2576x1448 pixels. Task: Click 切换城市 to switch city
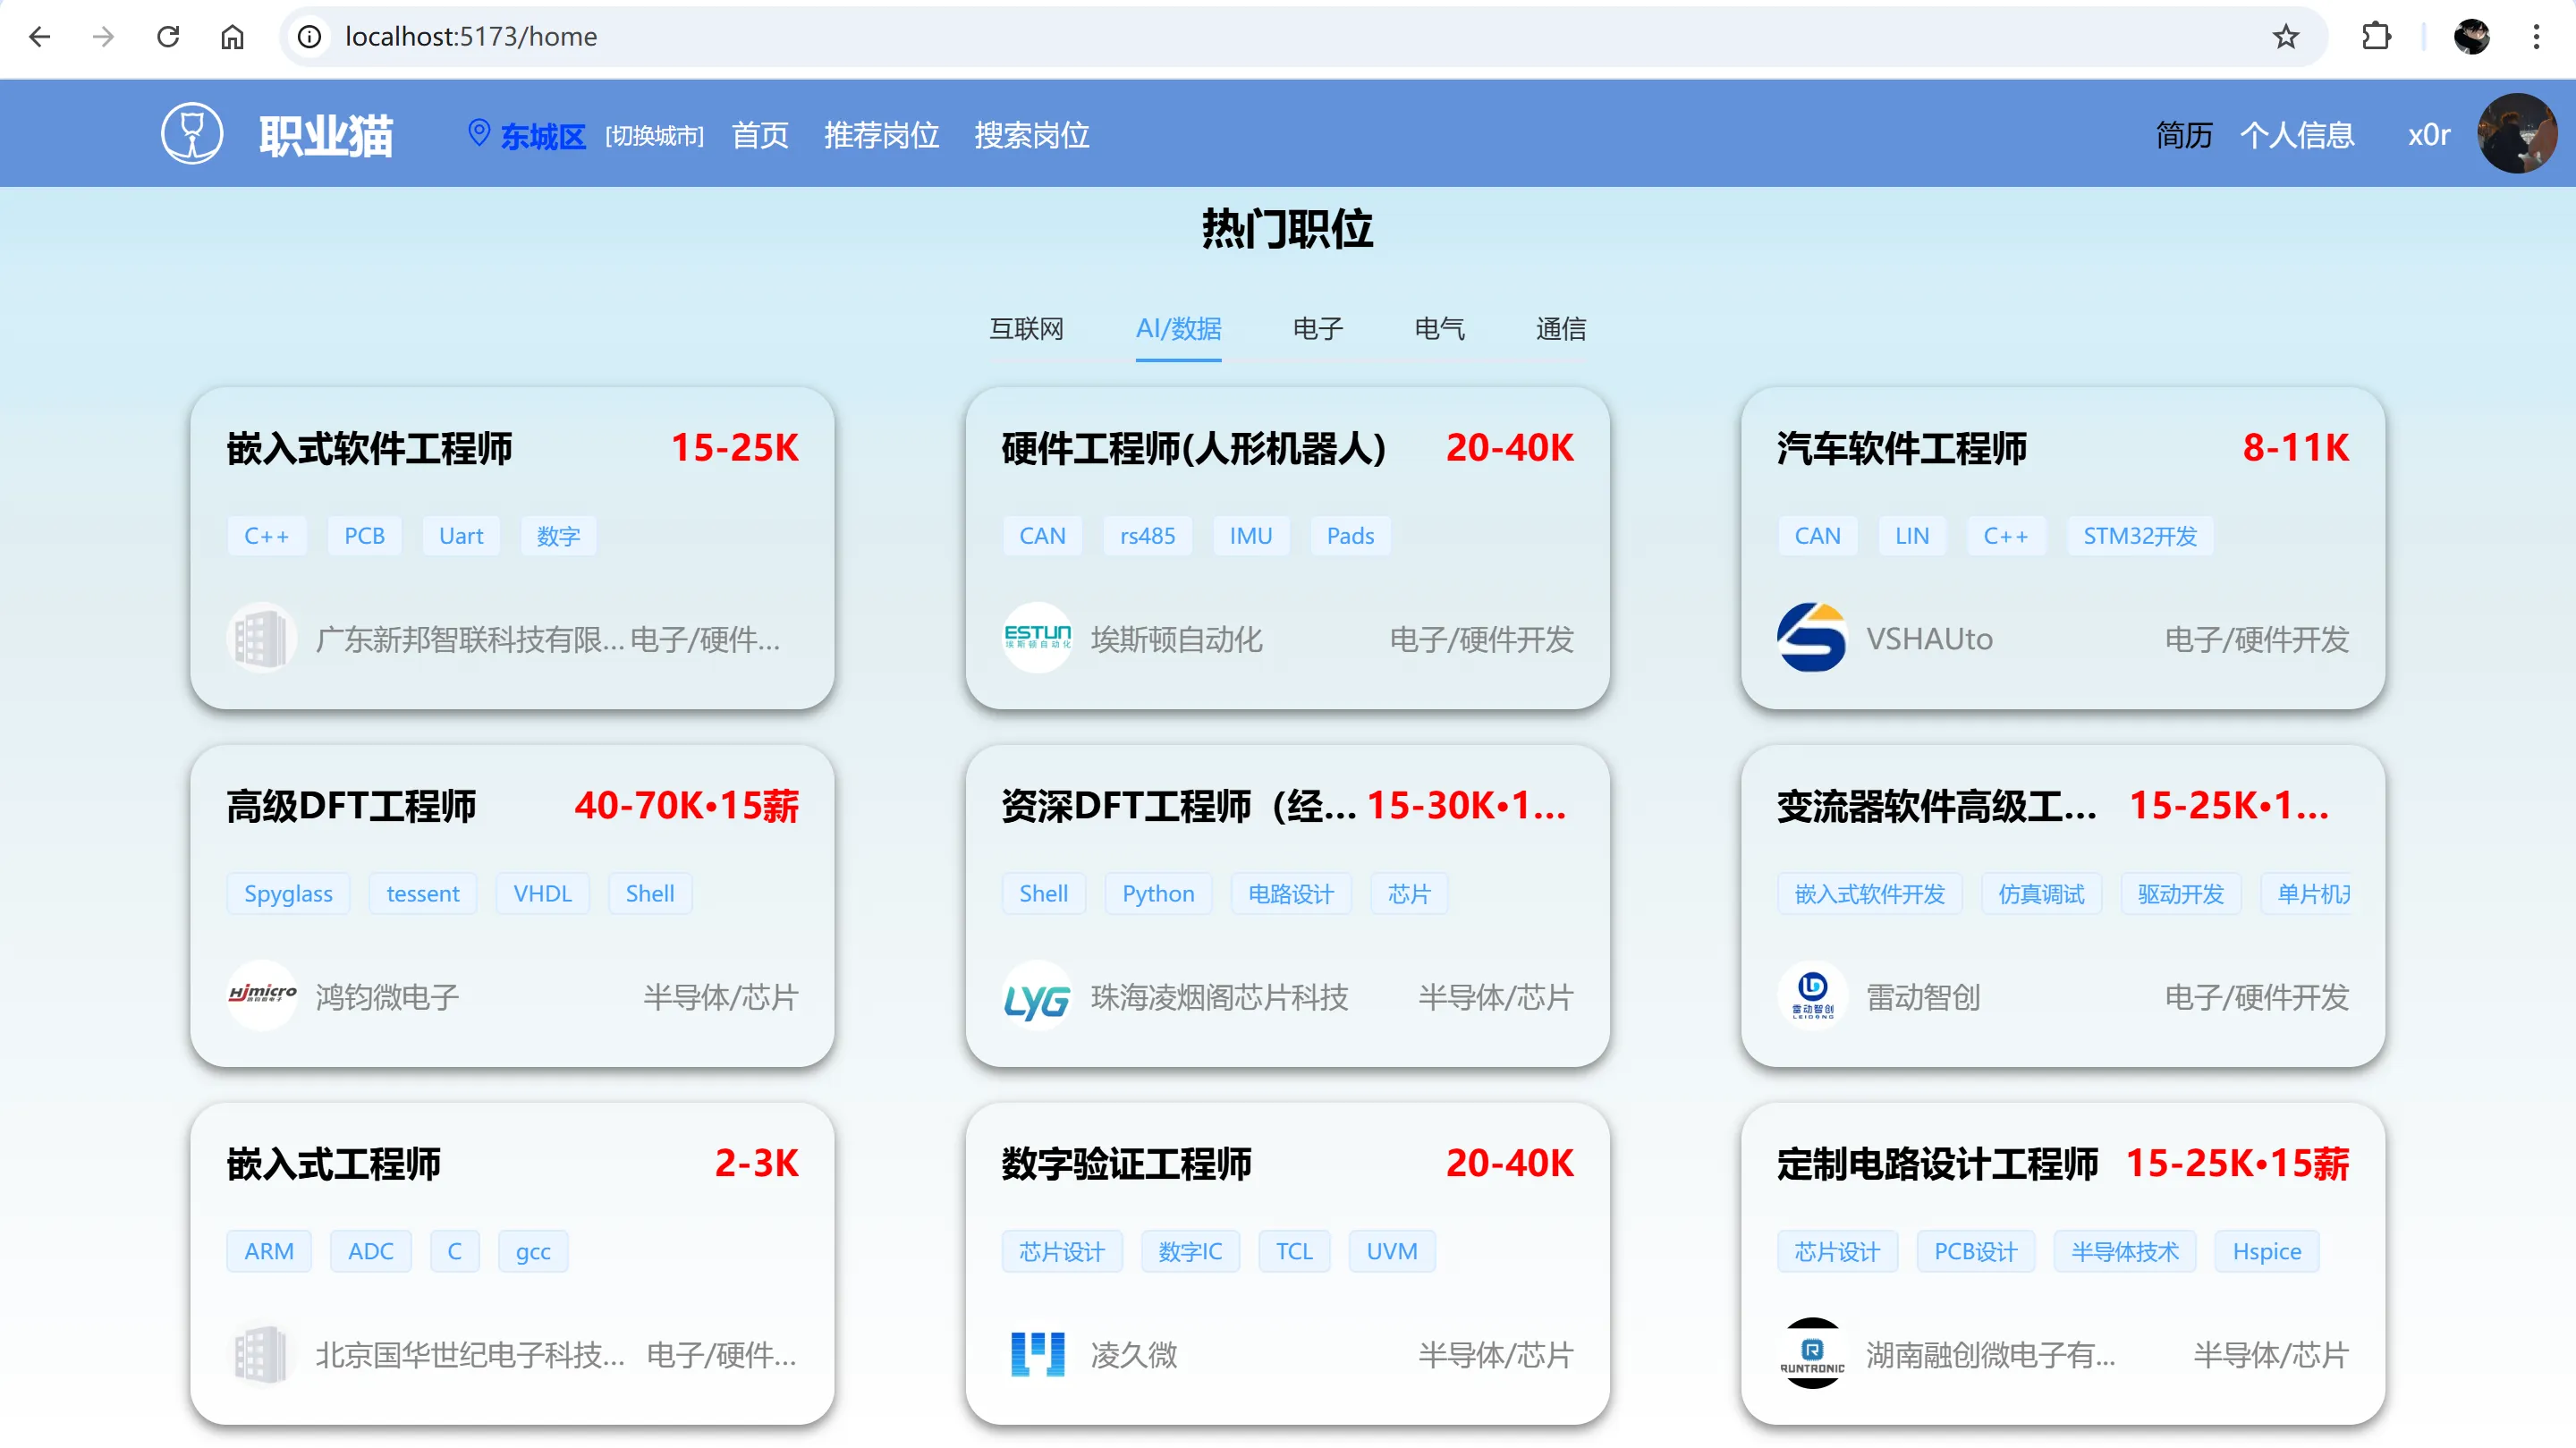click(654, 136)
